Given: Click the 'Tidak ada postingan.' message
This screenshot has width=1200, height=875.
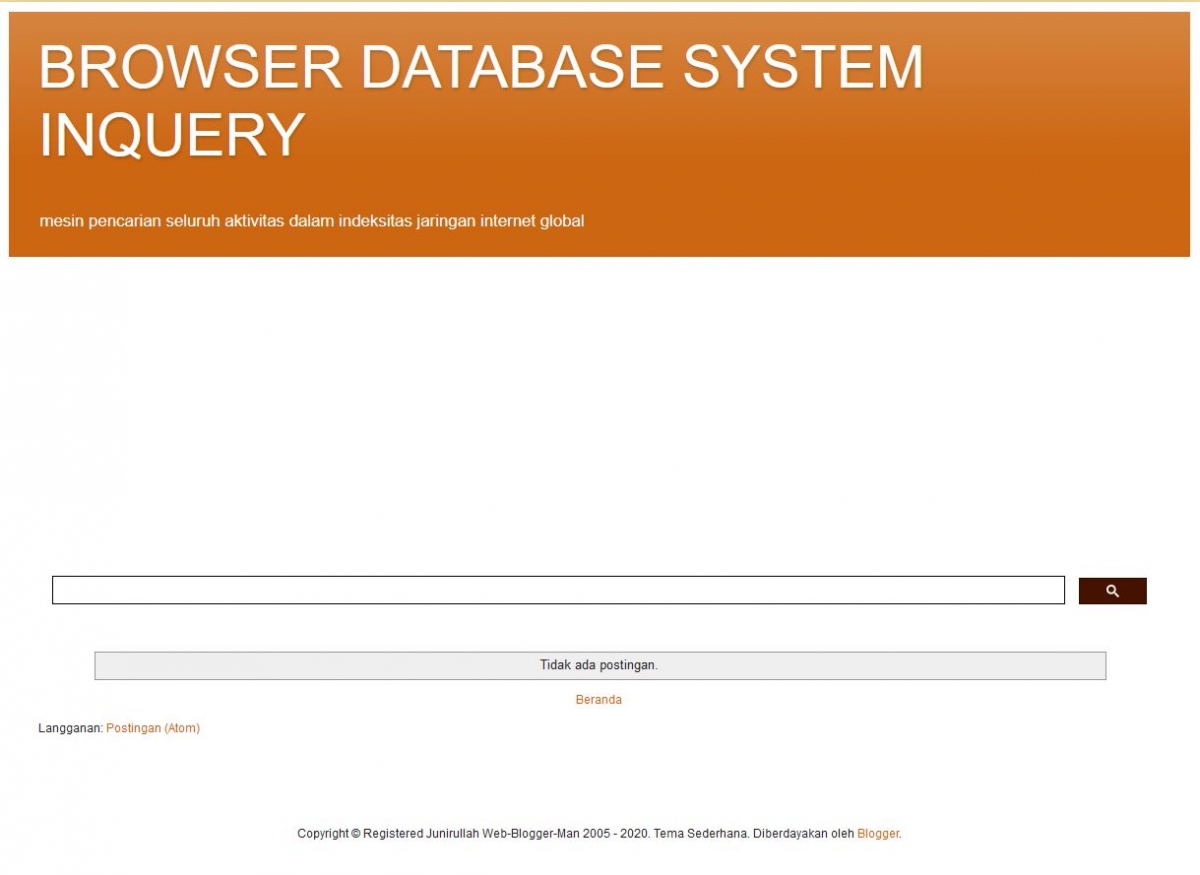Looking at the screenshot, I should [x=599, y=665].
